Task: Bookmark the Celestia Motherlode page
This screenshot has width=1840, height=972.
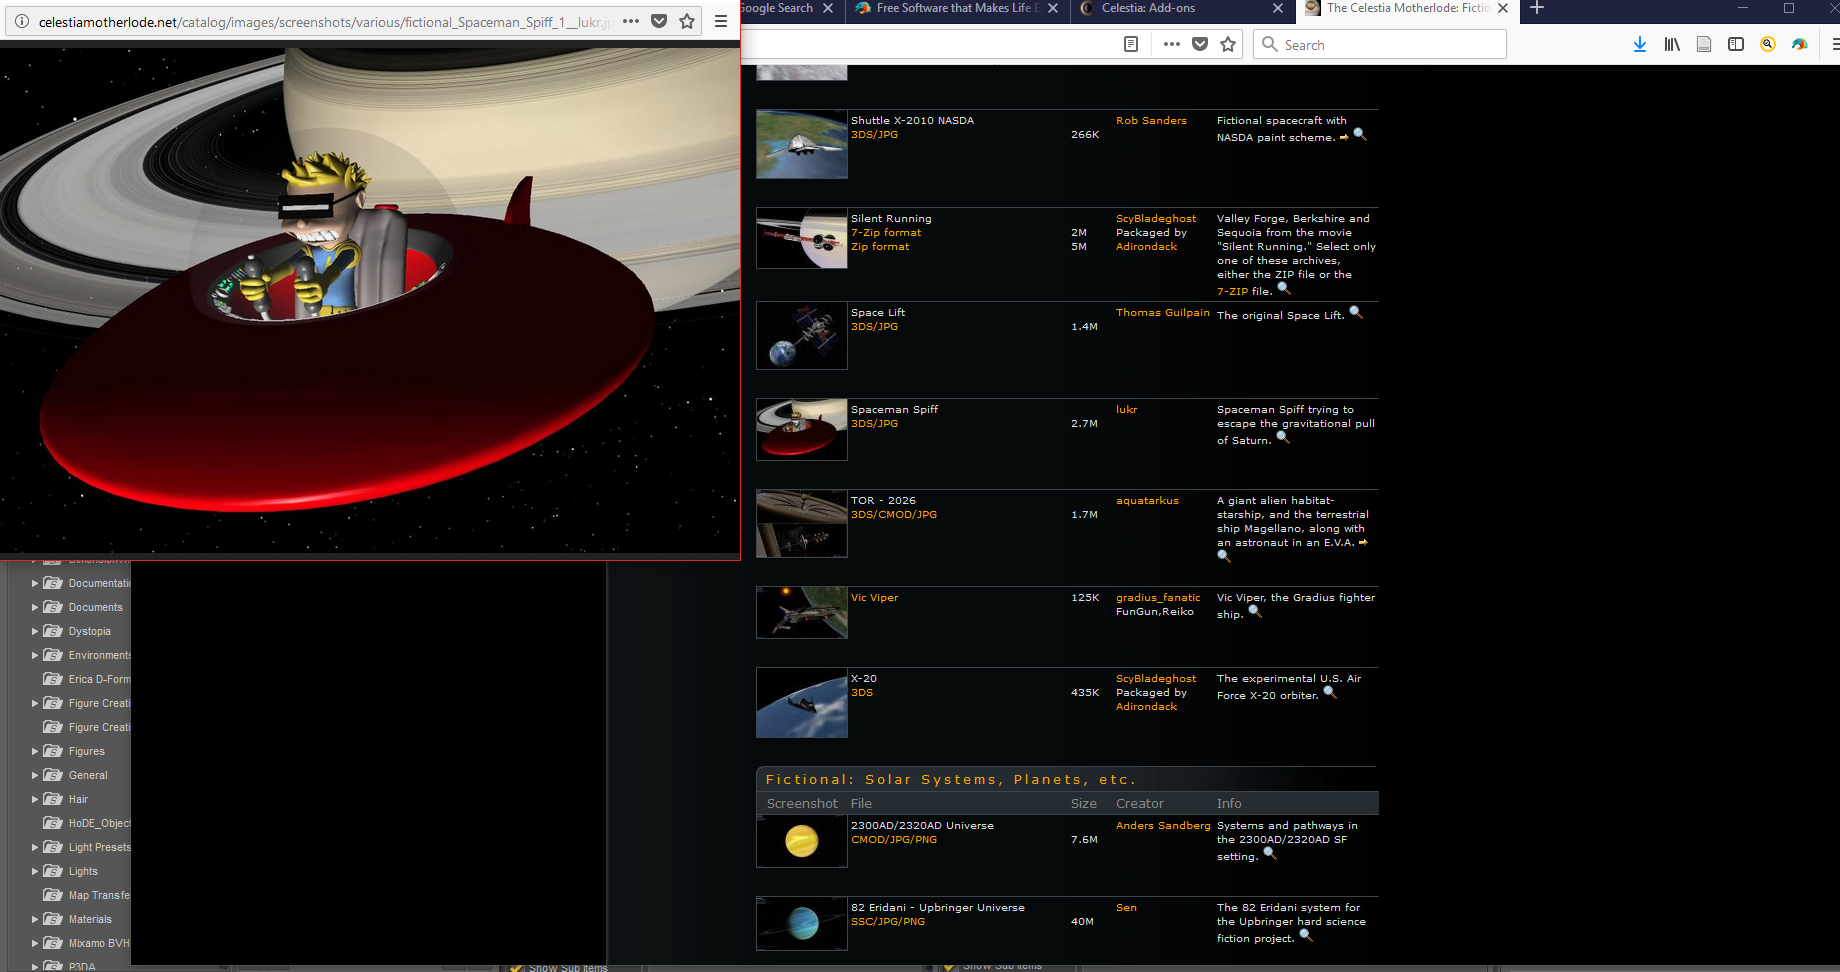Action: coord(1228,44)
